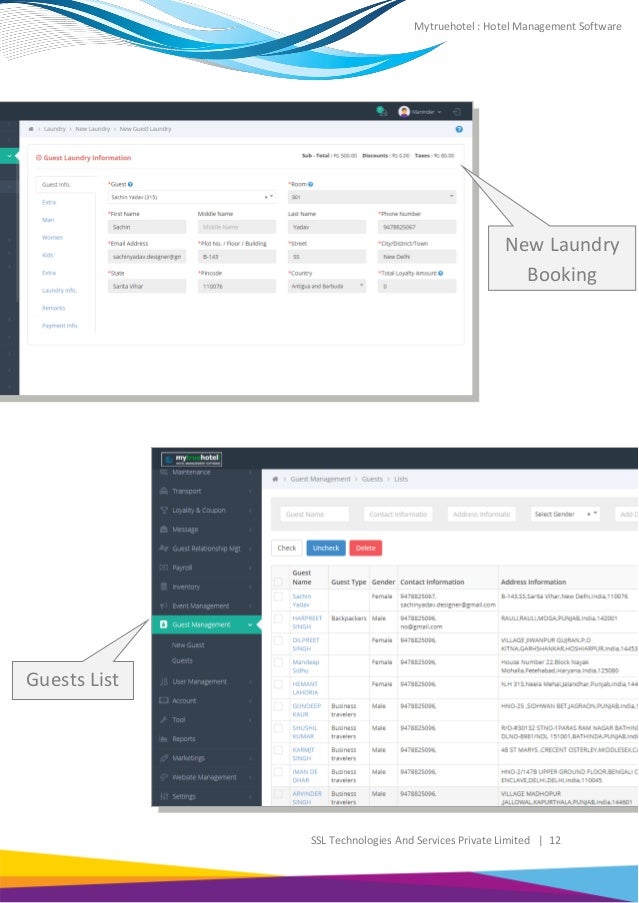Click the logout icon in top bar
Screen dimensions: 639x903
click(457, 112)
